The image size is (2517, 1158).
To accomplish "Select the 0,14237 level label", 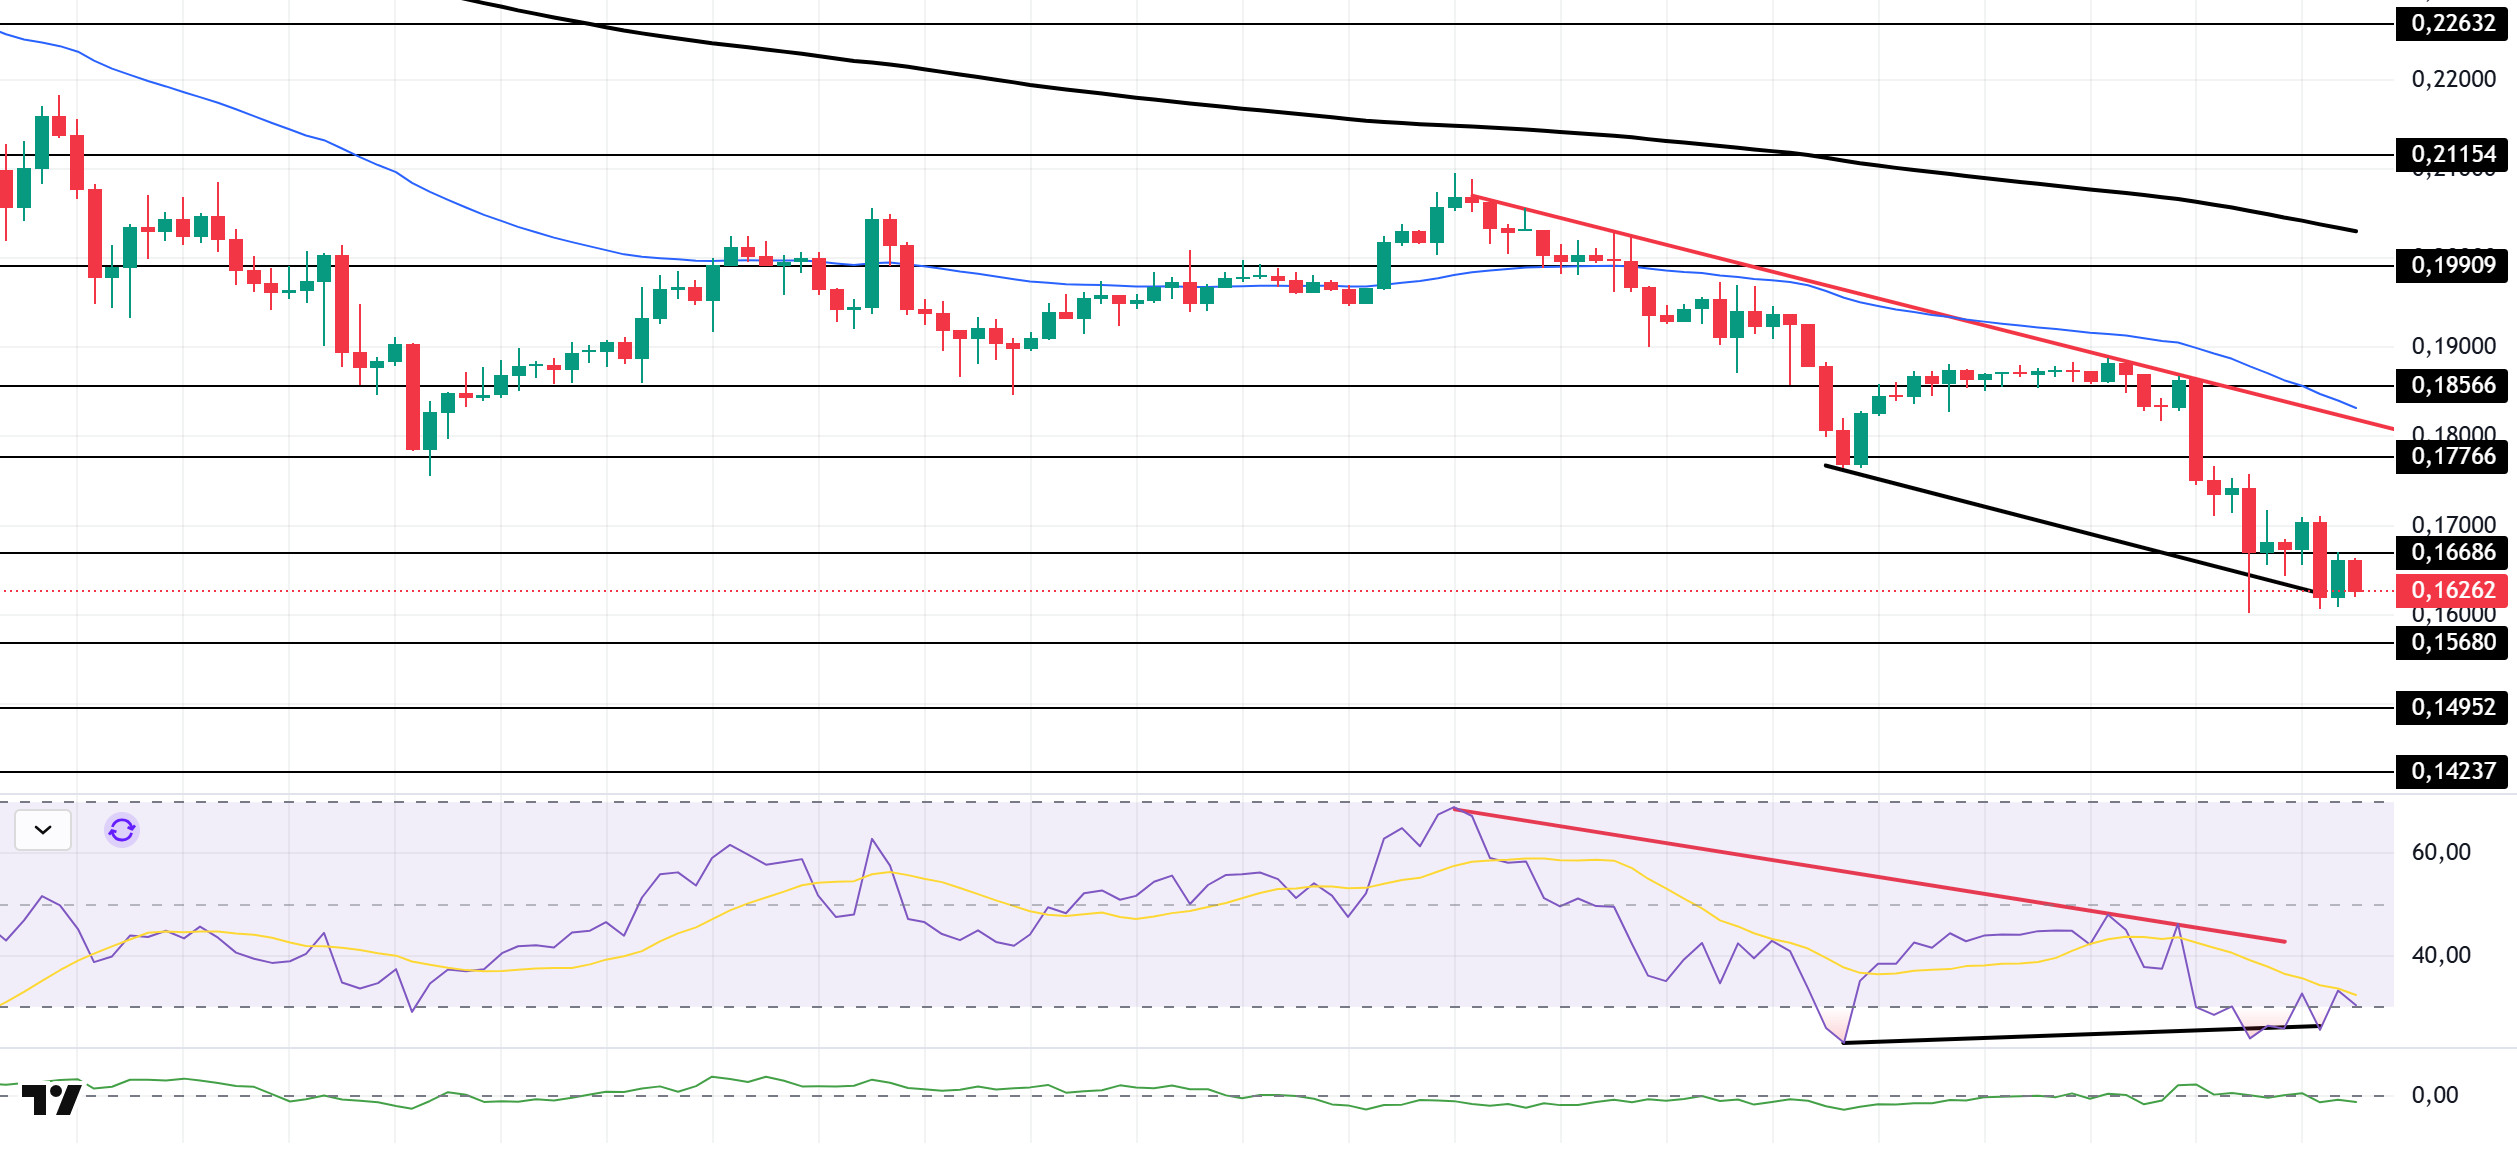I will (2451, 771).
